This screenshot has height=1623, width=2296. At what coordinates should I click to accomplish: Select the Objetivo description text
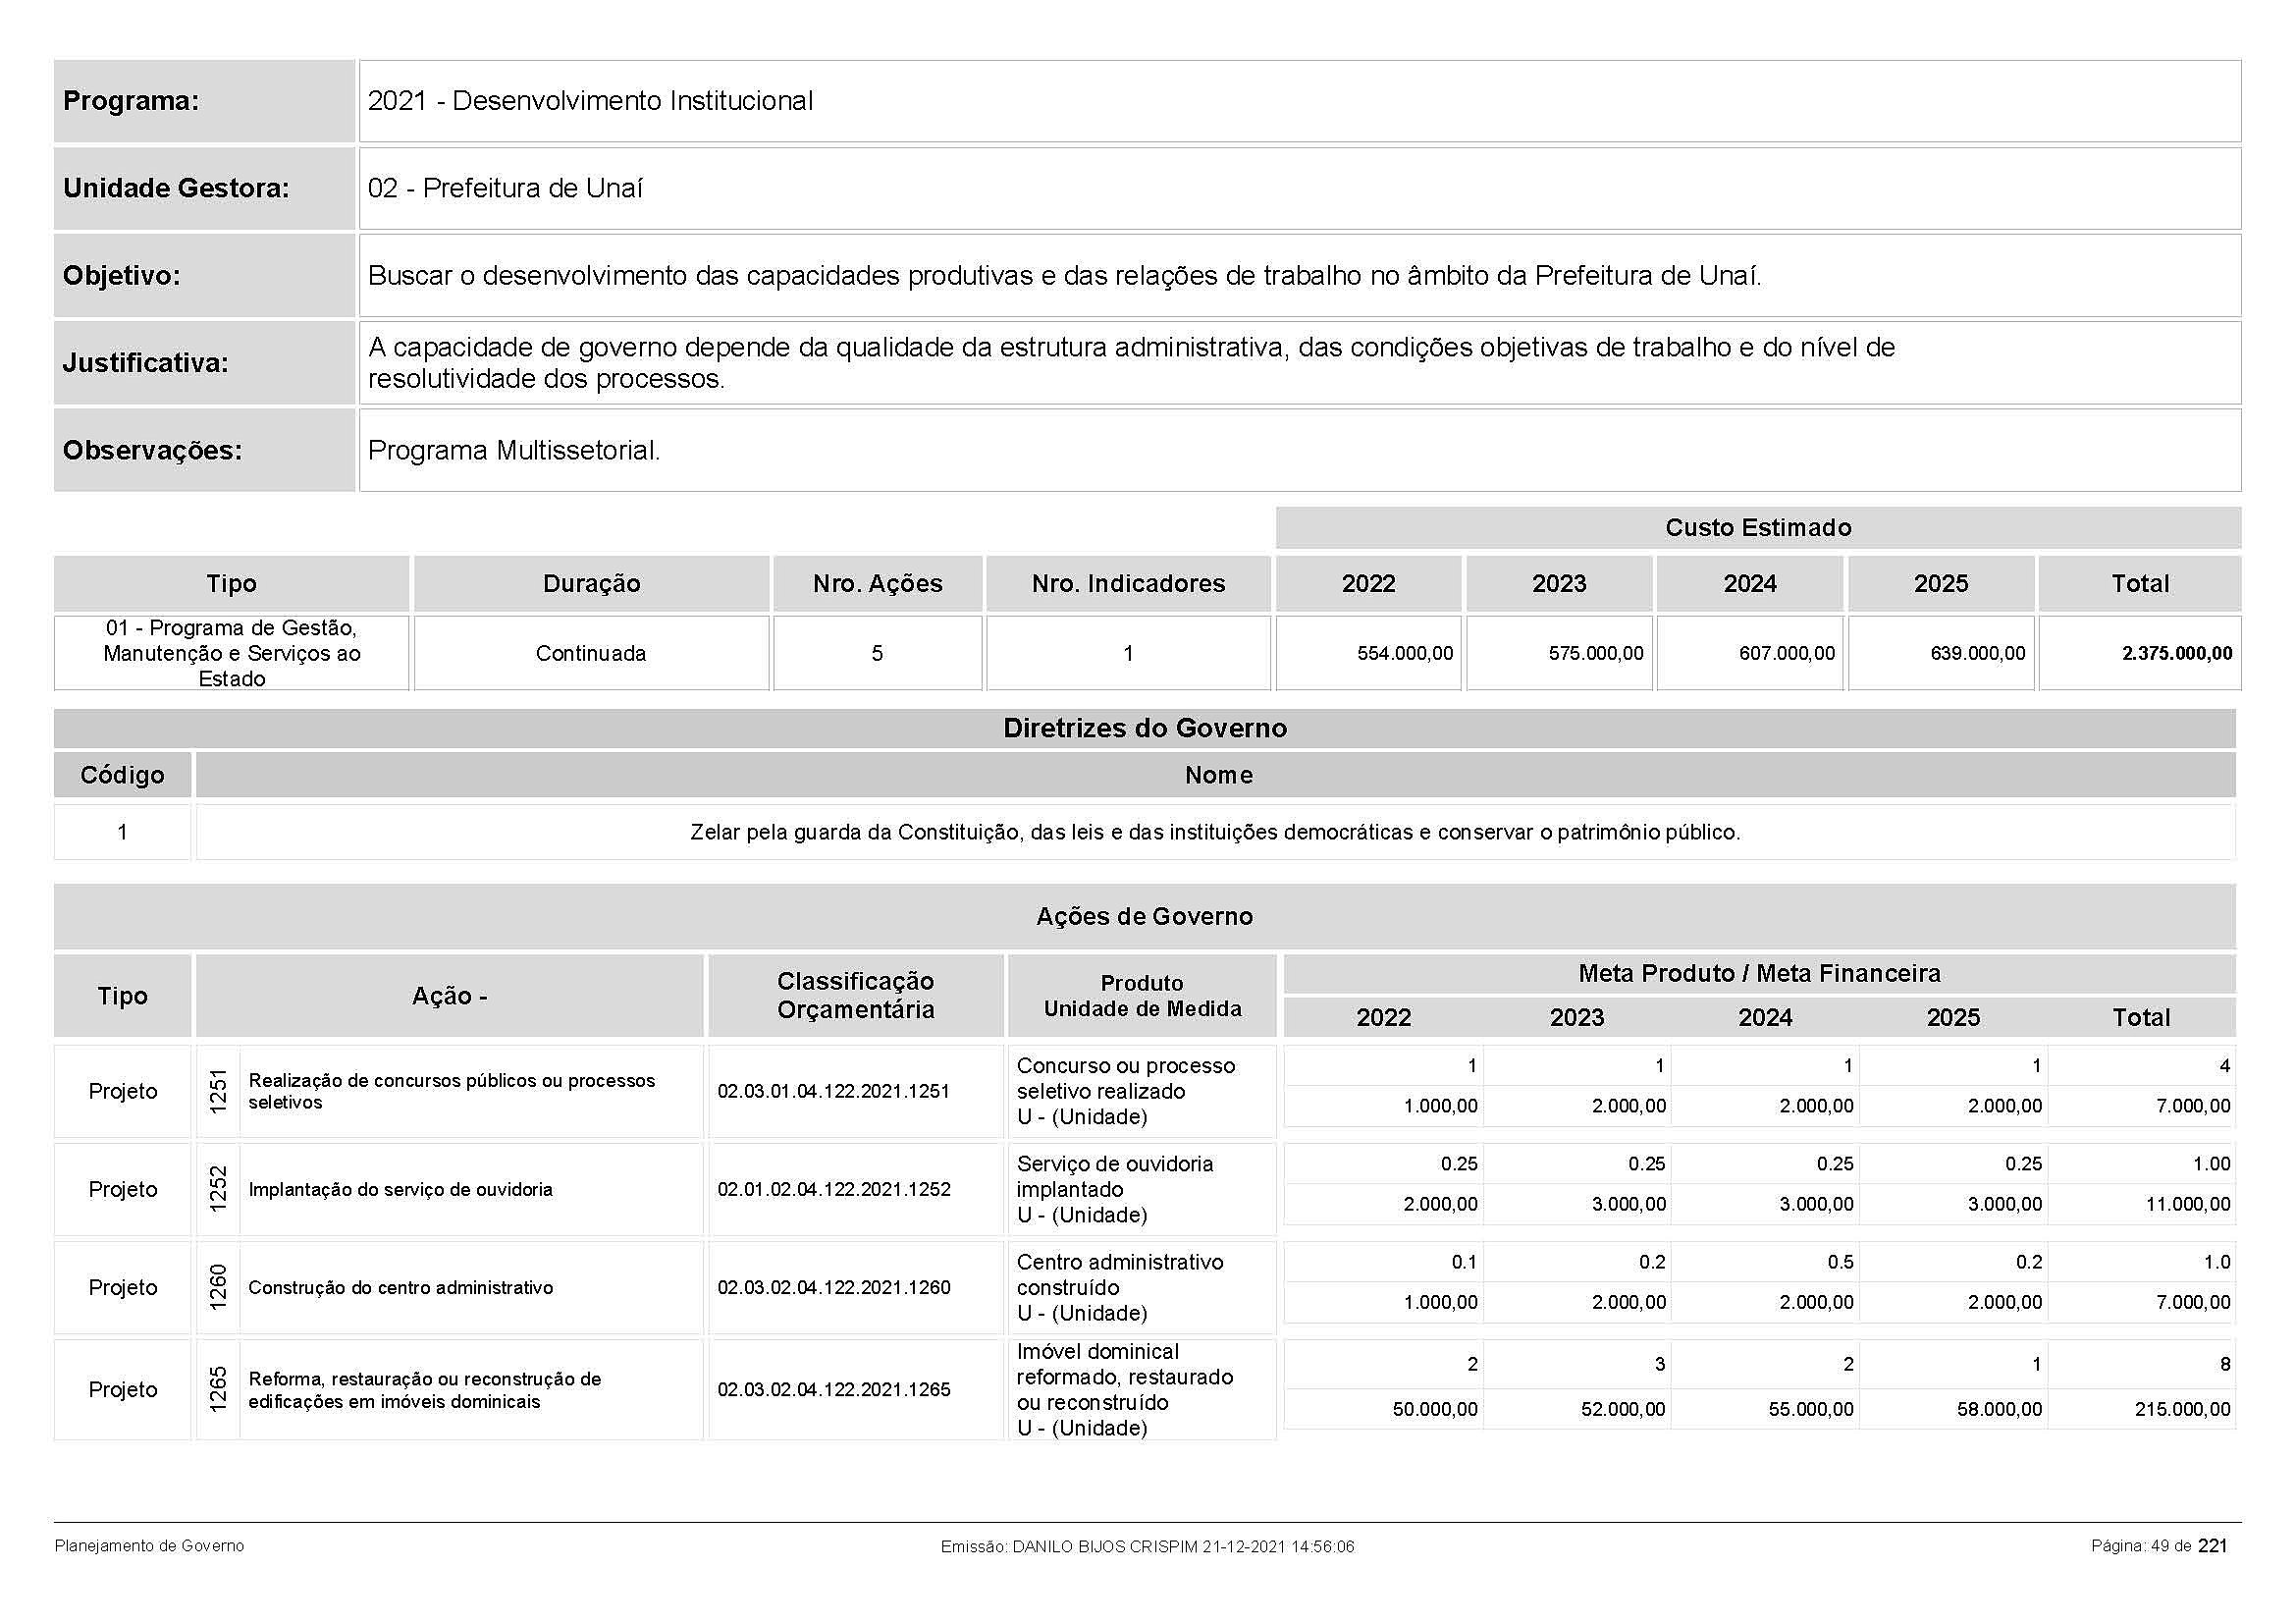coord(1064,276)
